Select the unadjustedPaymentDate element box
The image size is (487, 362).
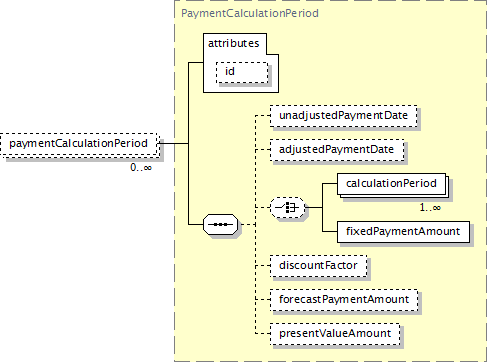343,116
